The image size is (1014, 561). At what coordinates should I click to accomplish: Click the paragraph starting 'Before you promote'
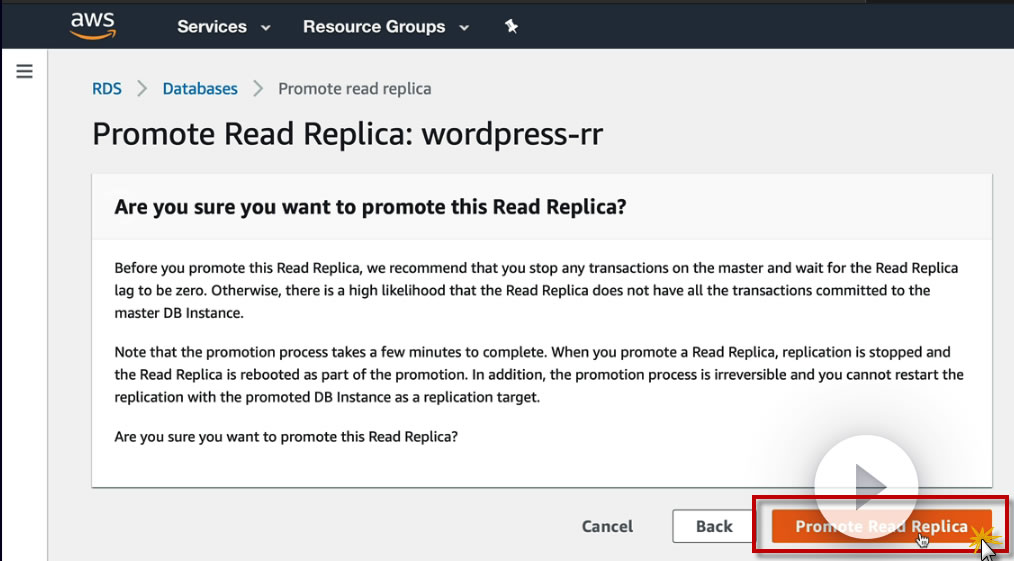click(536, 290)
